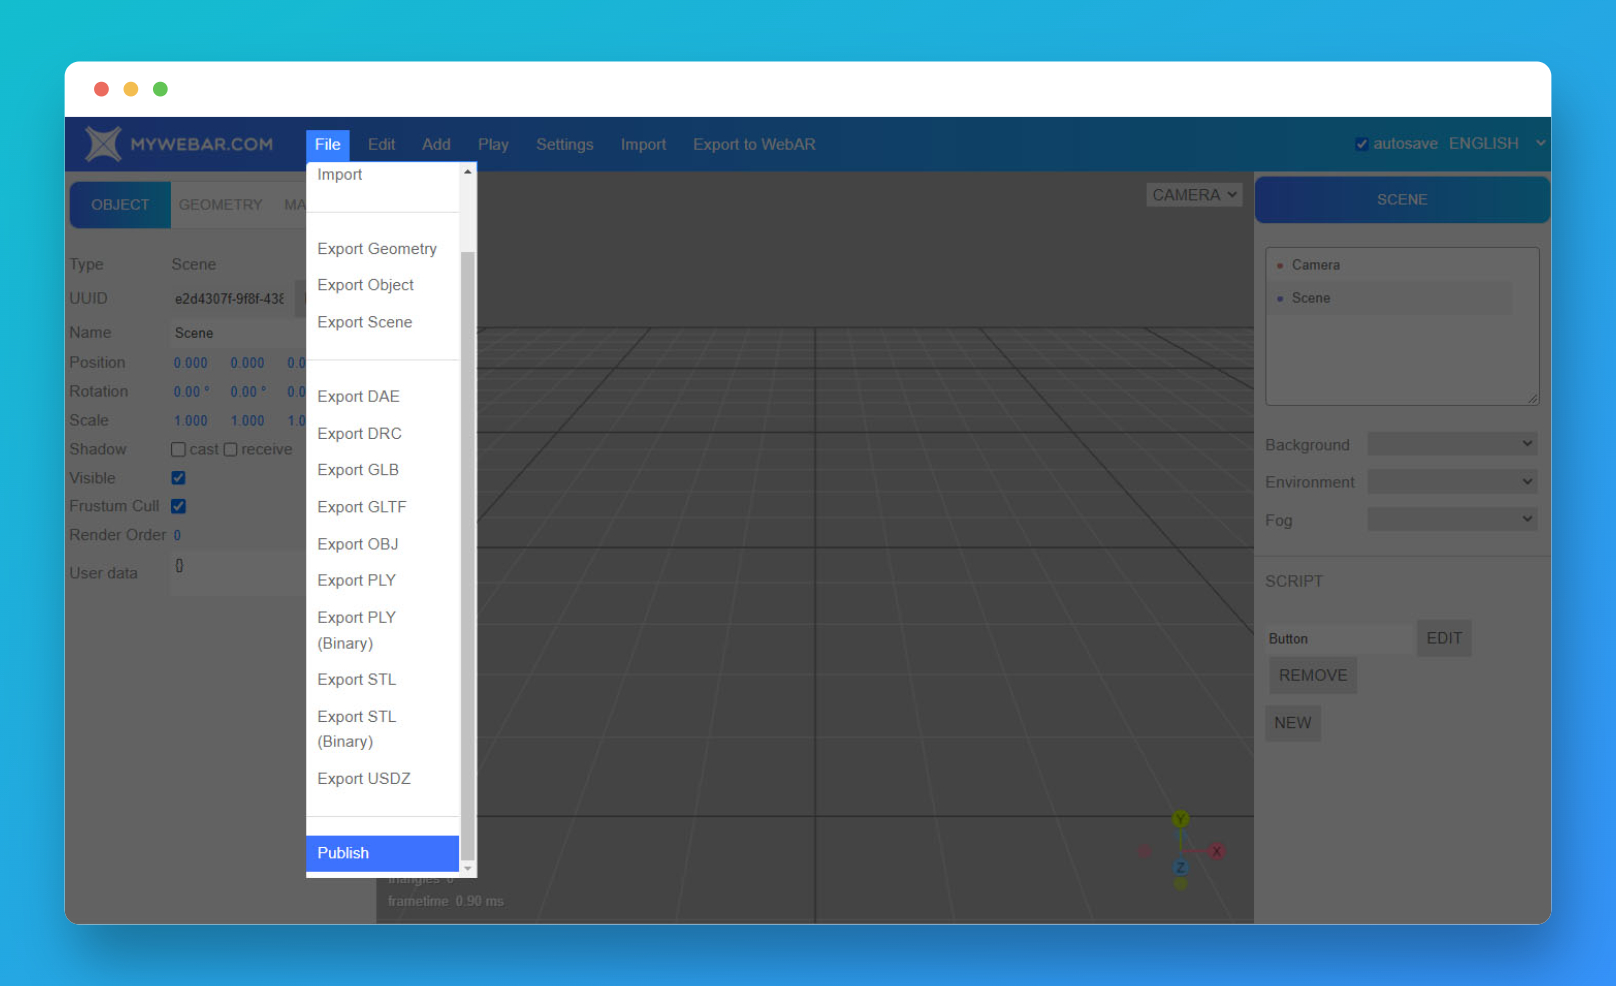Select the green Y axis handle on gizmo
The width and height of the screenshot is (1616, 986).
[x=1180, y=820]
